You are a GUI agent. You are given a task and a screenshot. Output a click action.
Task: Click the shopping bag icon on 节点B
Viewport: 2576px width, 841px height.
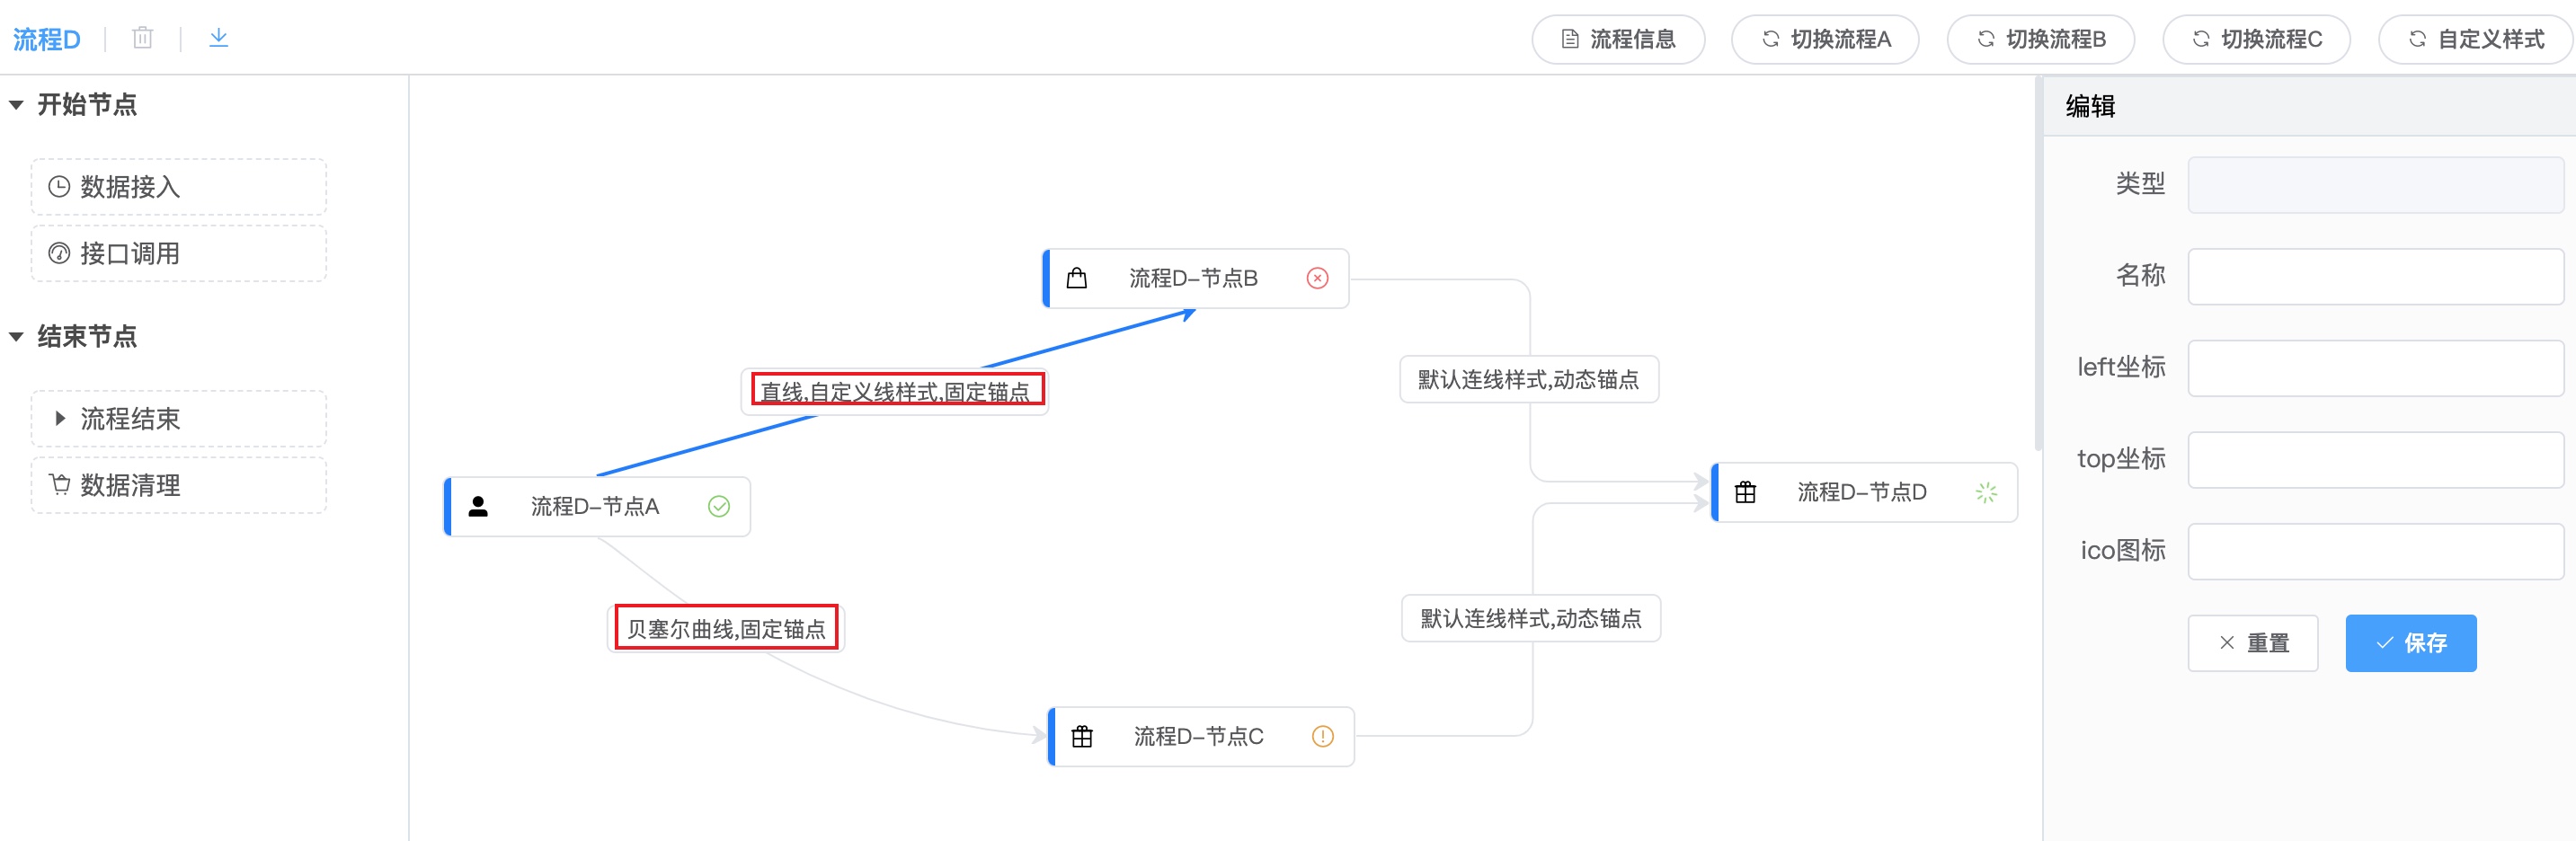click(x=1076, y=278)
